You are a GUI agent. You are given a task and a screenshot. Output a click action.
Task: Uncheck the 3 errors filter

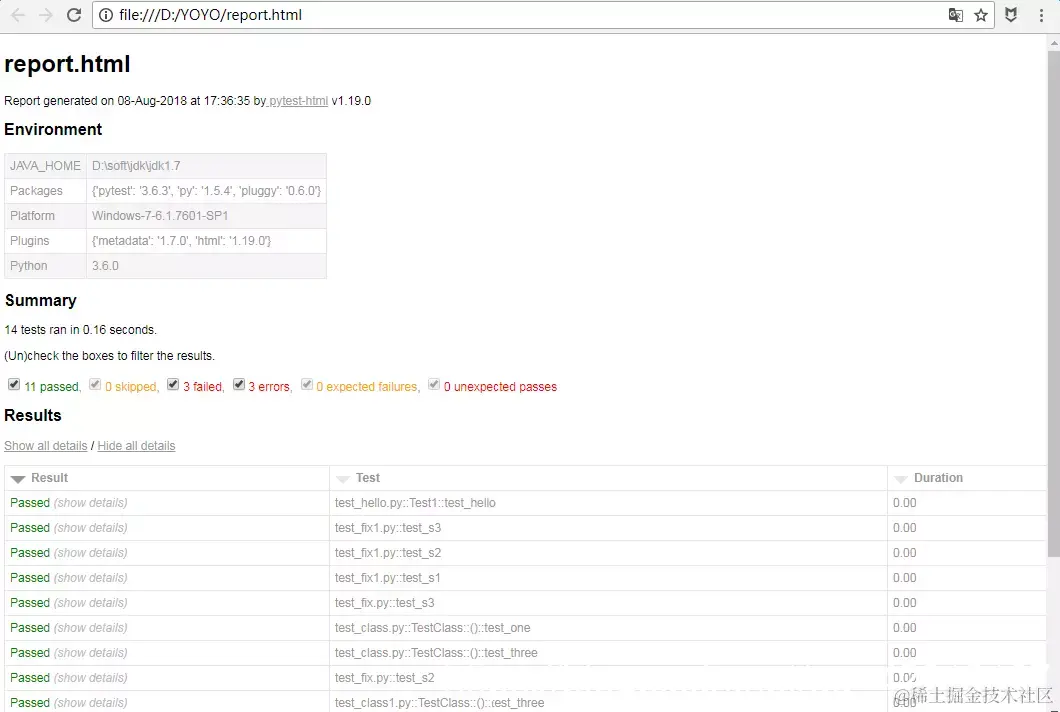239,385
